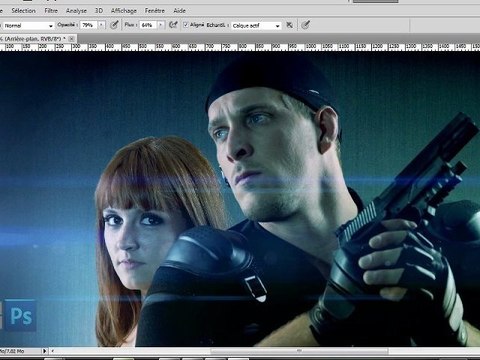Open the Aide menu
Screen dimensions: 480x360
pyautogui.click(x=179, y=11)
